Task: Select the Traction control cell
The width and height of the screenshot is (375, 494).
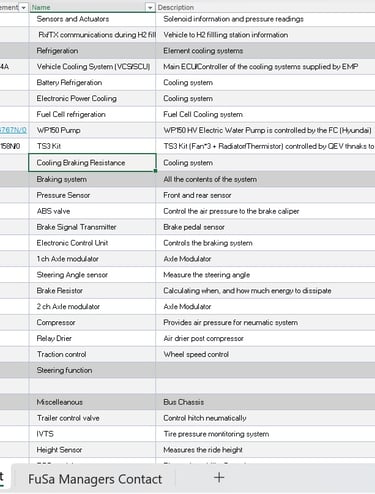Action: tap(92, 354)
